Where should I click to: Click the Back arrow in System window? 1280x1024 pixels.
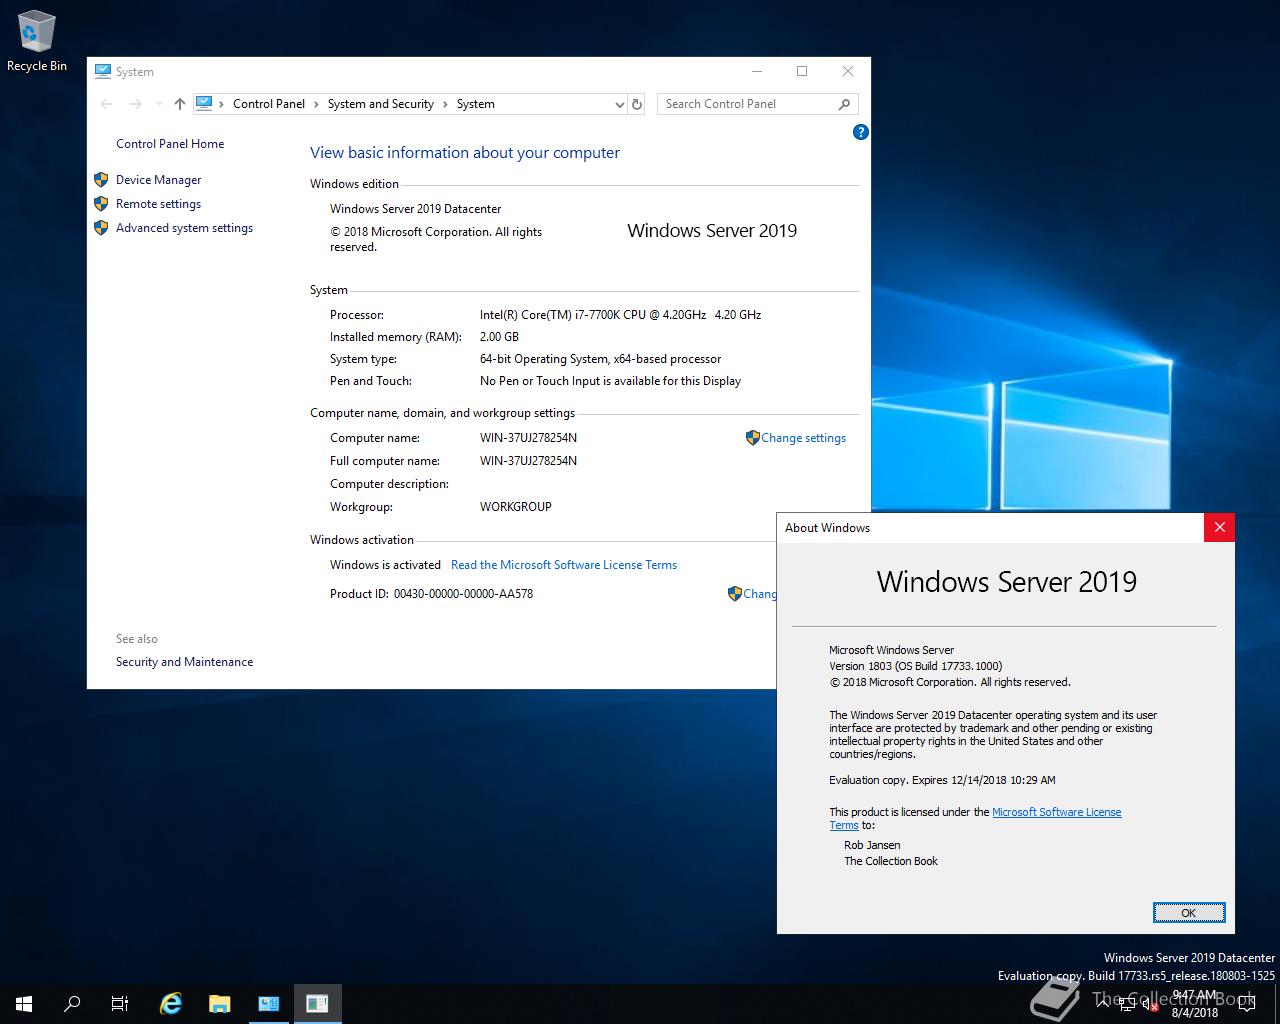point(107,104)
